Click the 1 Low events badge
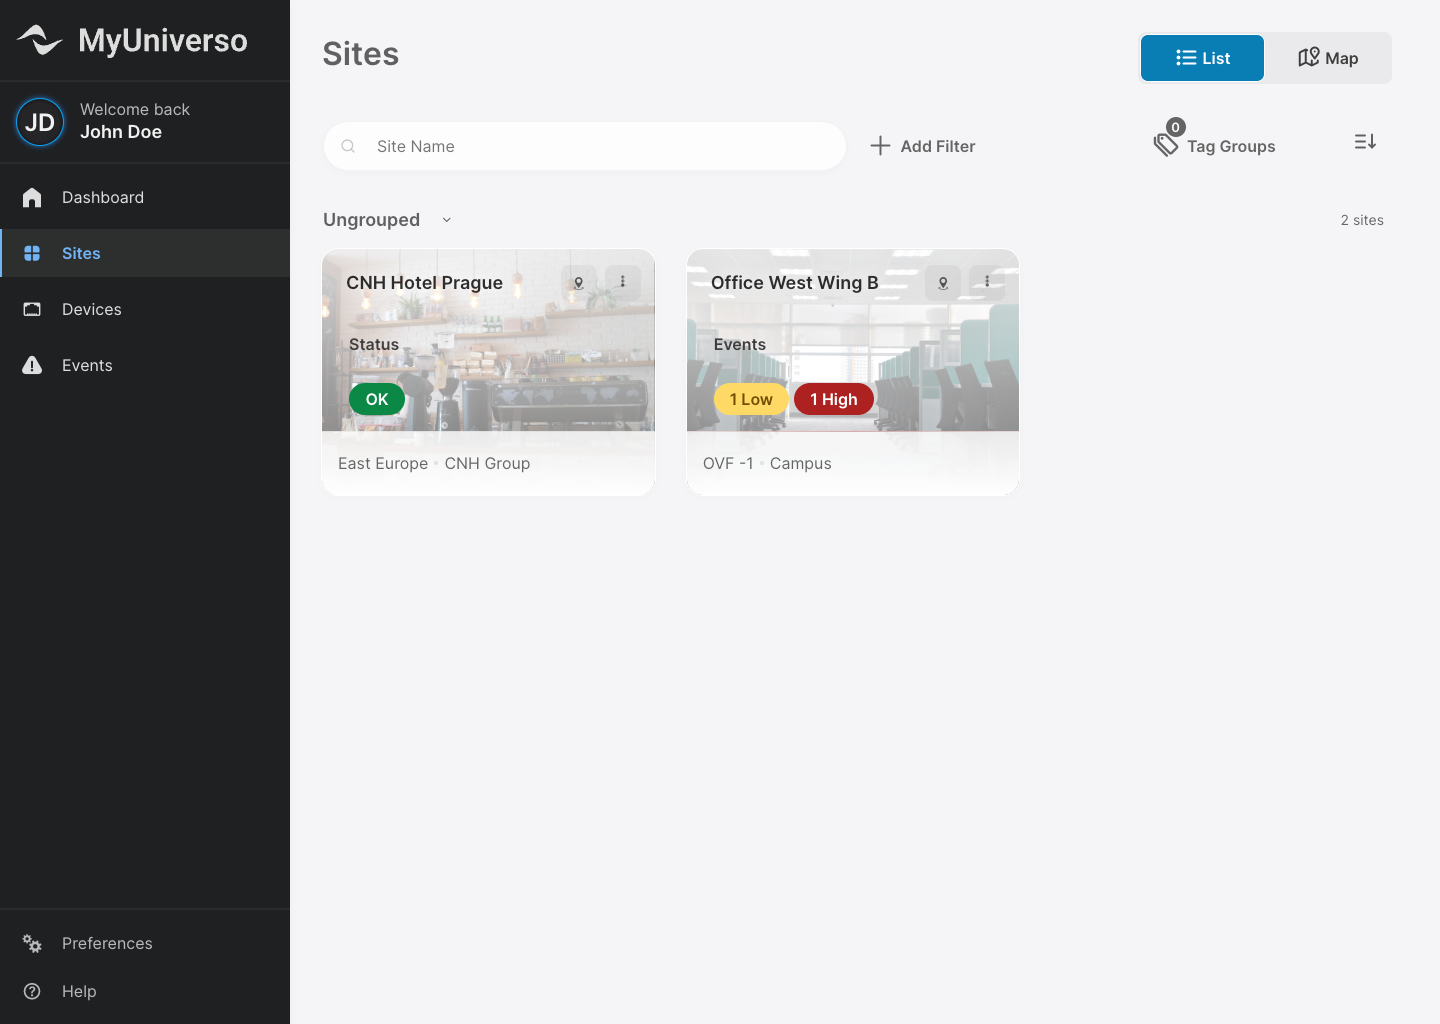This screenshot has width=1440, height=1024. pyautogui.click(x=751, y=399)
